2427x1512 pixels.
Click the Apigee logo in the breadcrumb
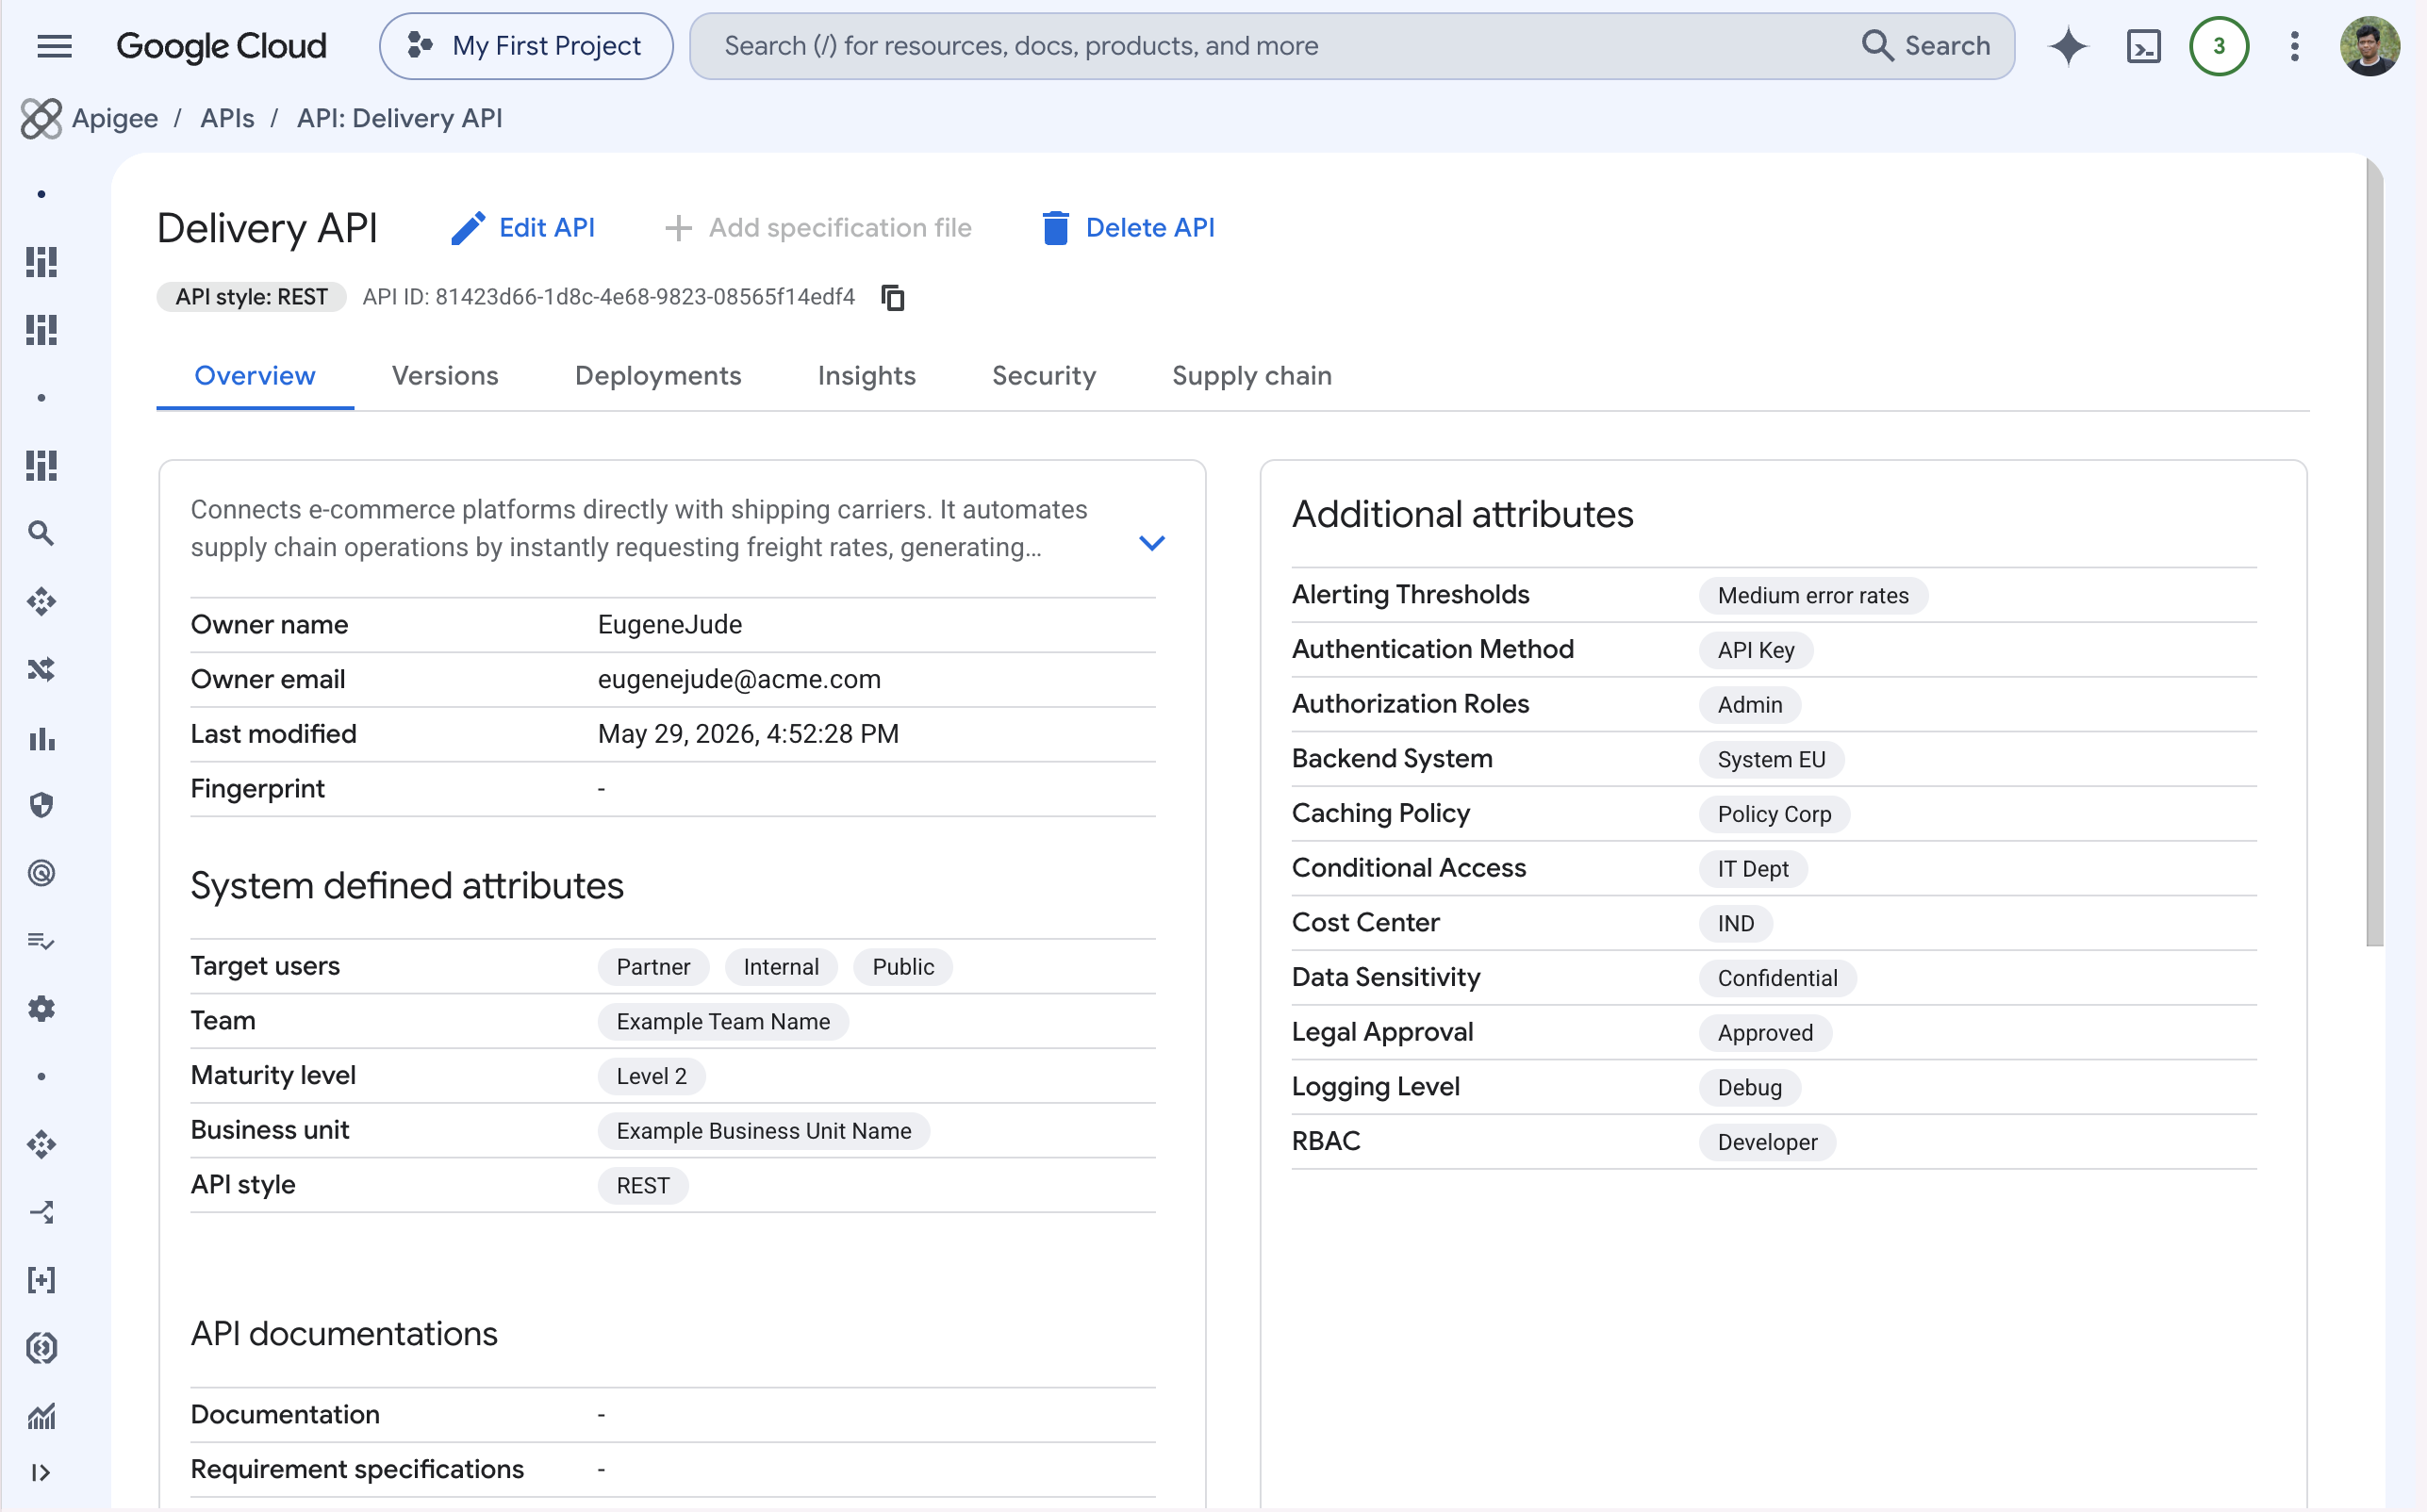(41, 118)
